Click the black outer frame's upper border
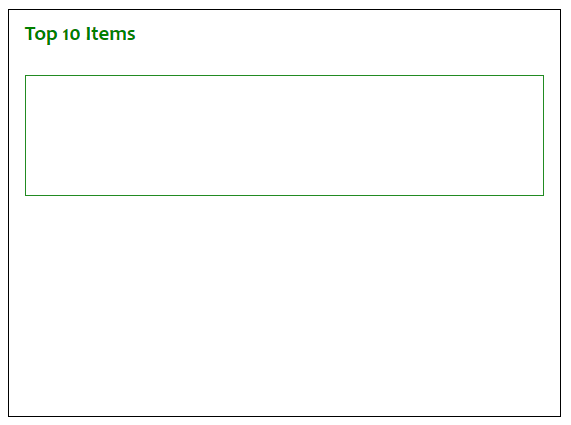 tap(284, 10)
